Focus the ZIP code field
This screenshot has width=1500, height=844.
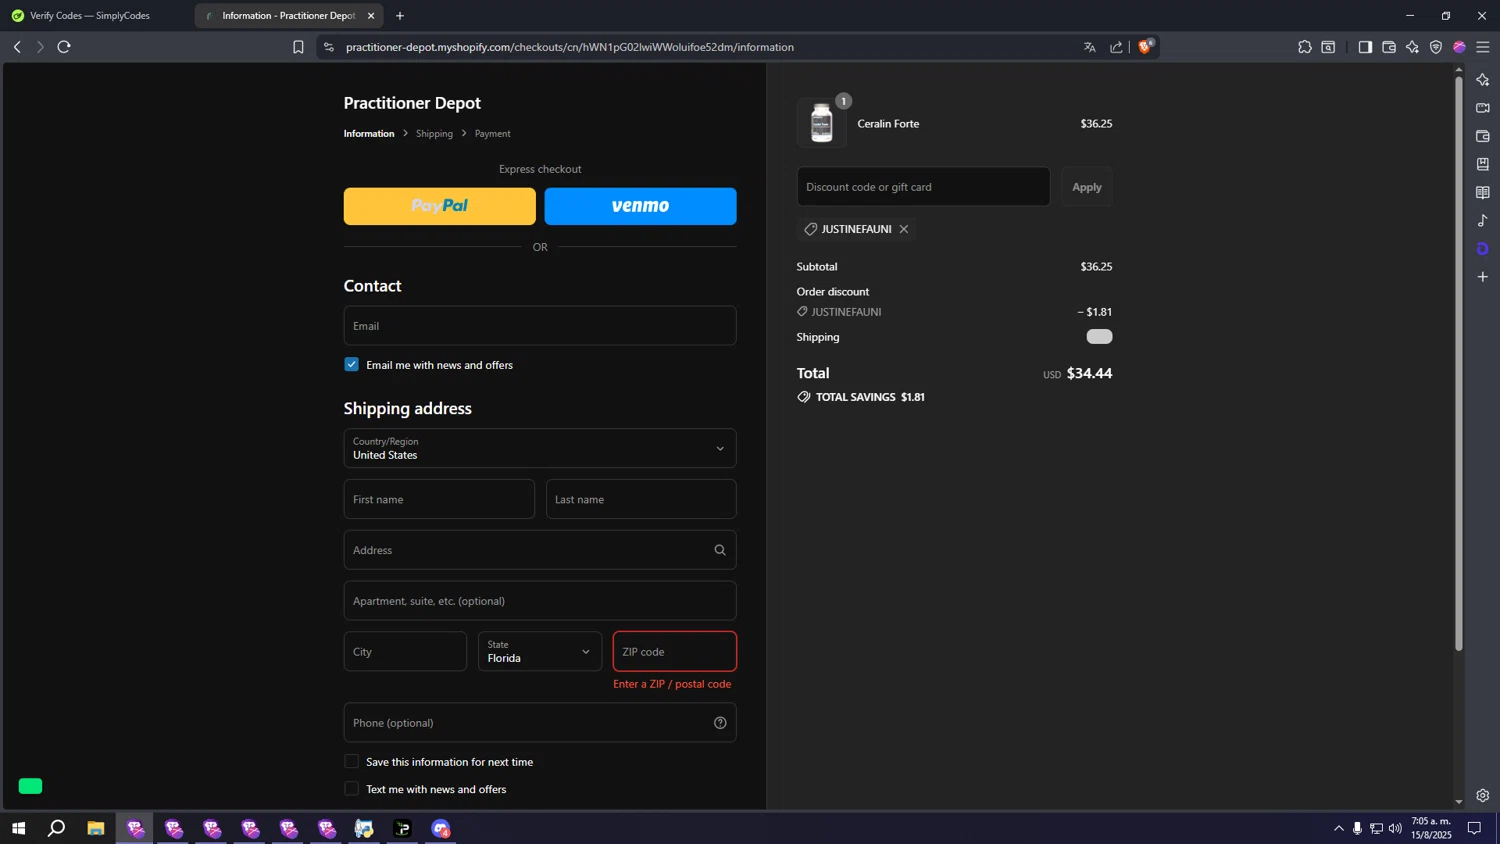coord(675,651)
